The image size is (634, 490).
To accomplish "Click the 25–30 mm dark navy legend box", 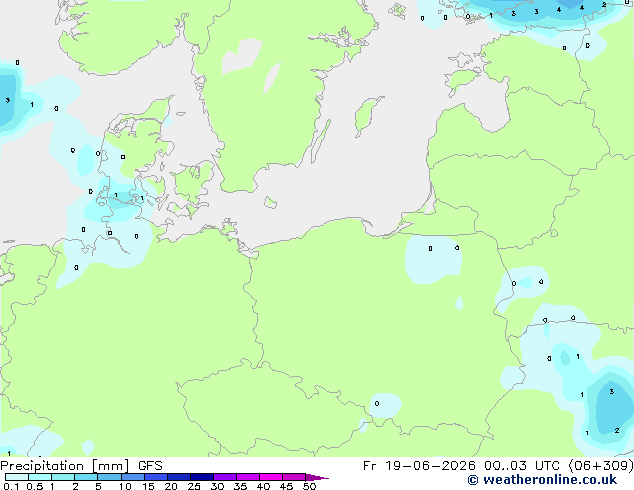I will coord(201,477).
